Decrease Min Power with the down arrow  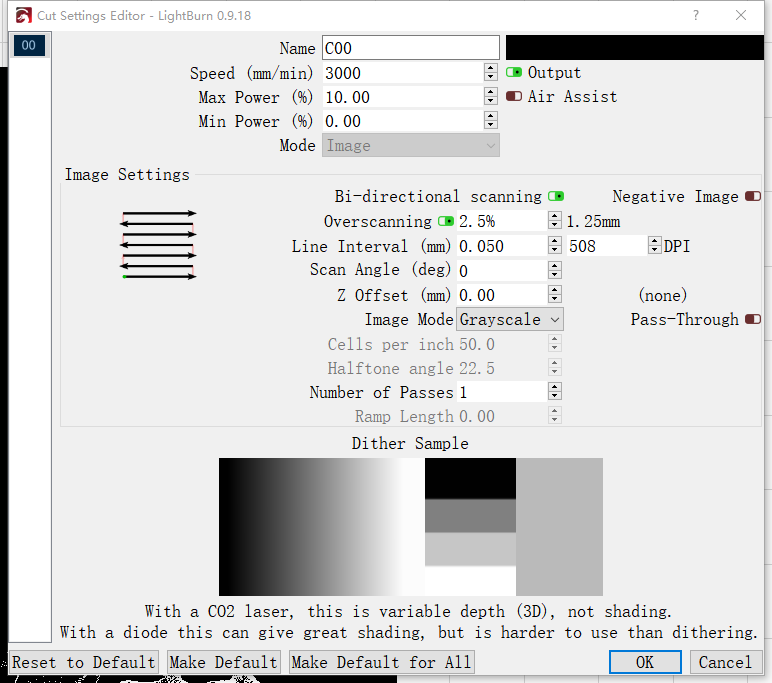pyautogui.click(x=490, y=126)
